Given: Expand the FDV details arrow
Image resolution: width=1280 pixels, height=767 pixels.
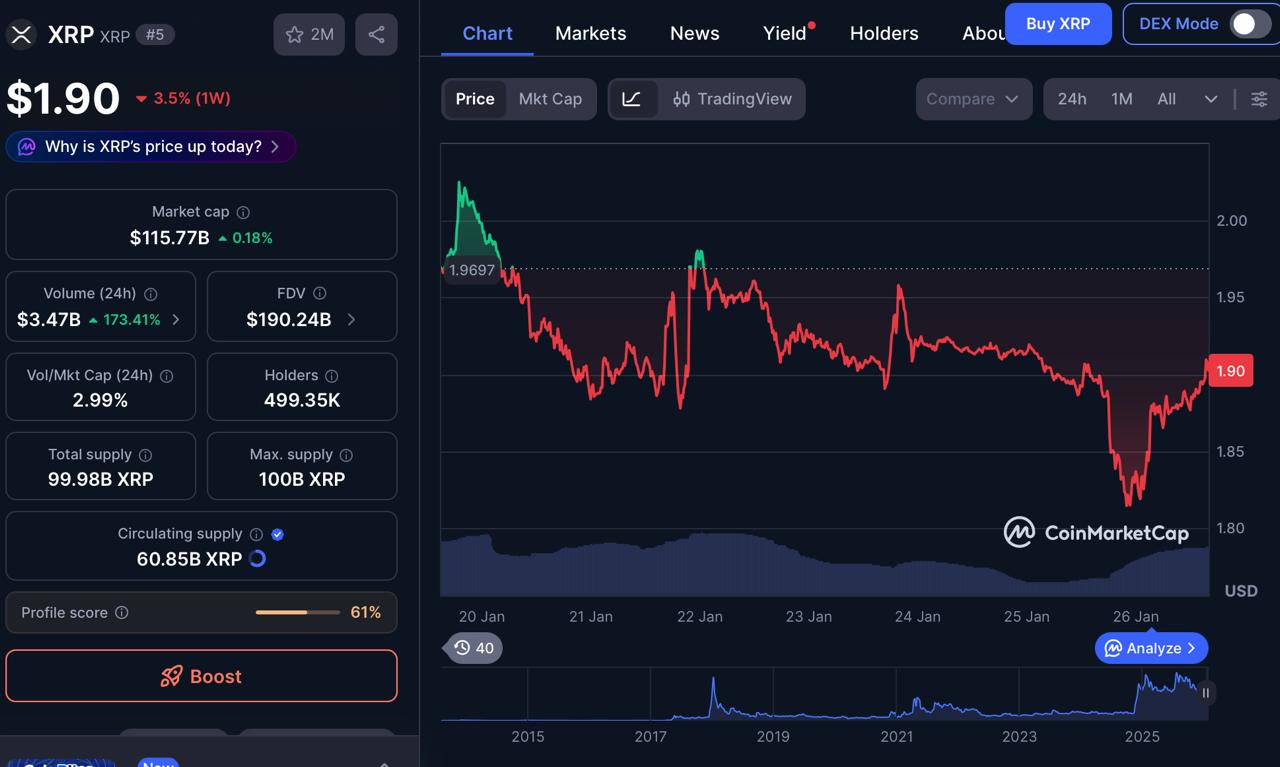Looking at the screenshot, I should click(351, 320).
